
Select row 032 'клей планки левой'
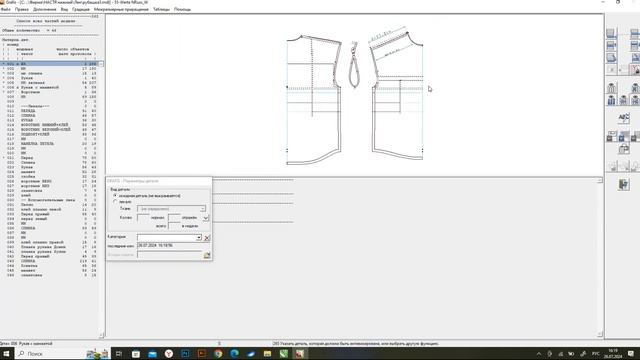[x=49, y=209]
